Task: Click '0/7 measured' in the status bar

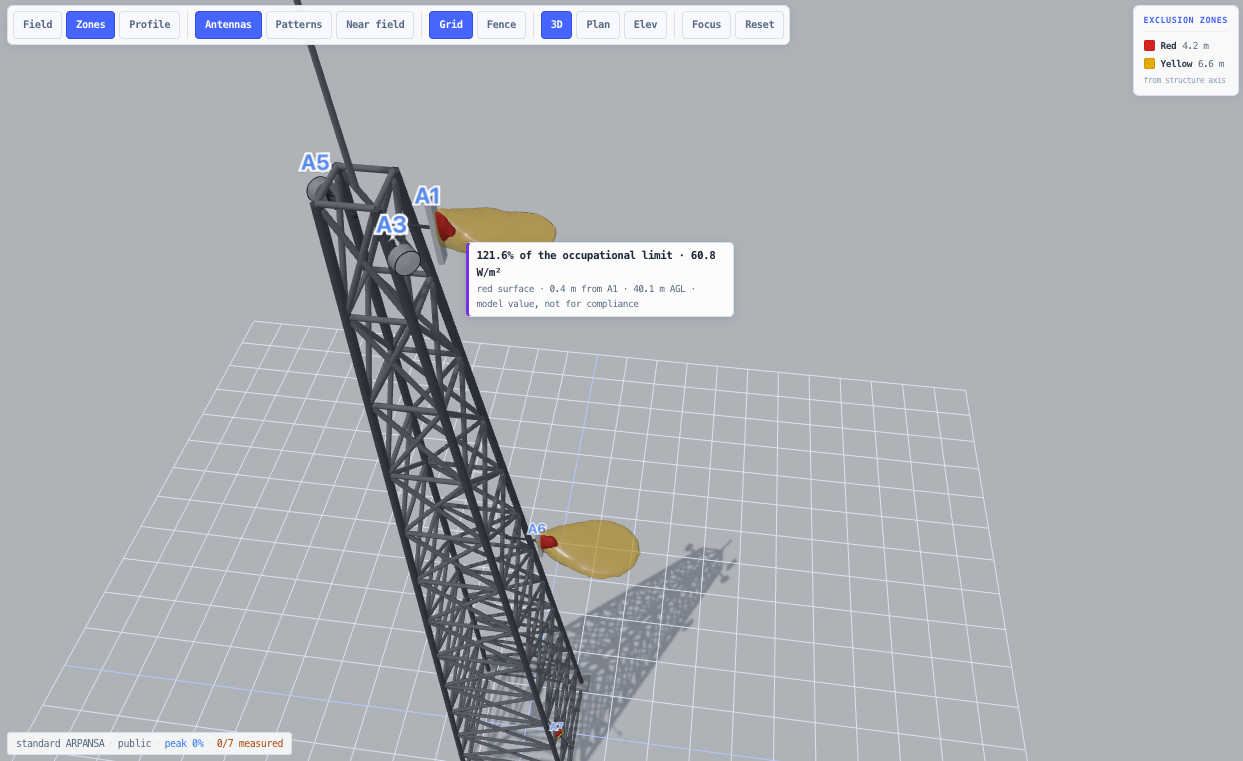Action: [250, 743]
